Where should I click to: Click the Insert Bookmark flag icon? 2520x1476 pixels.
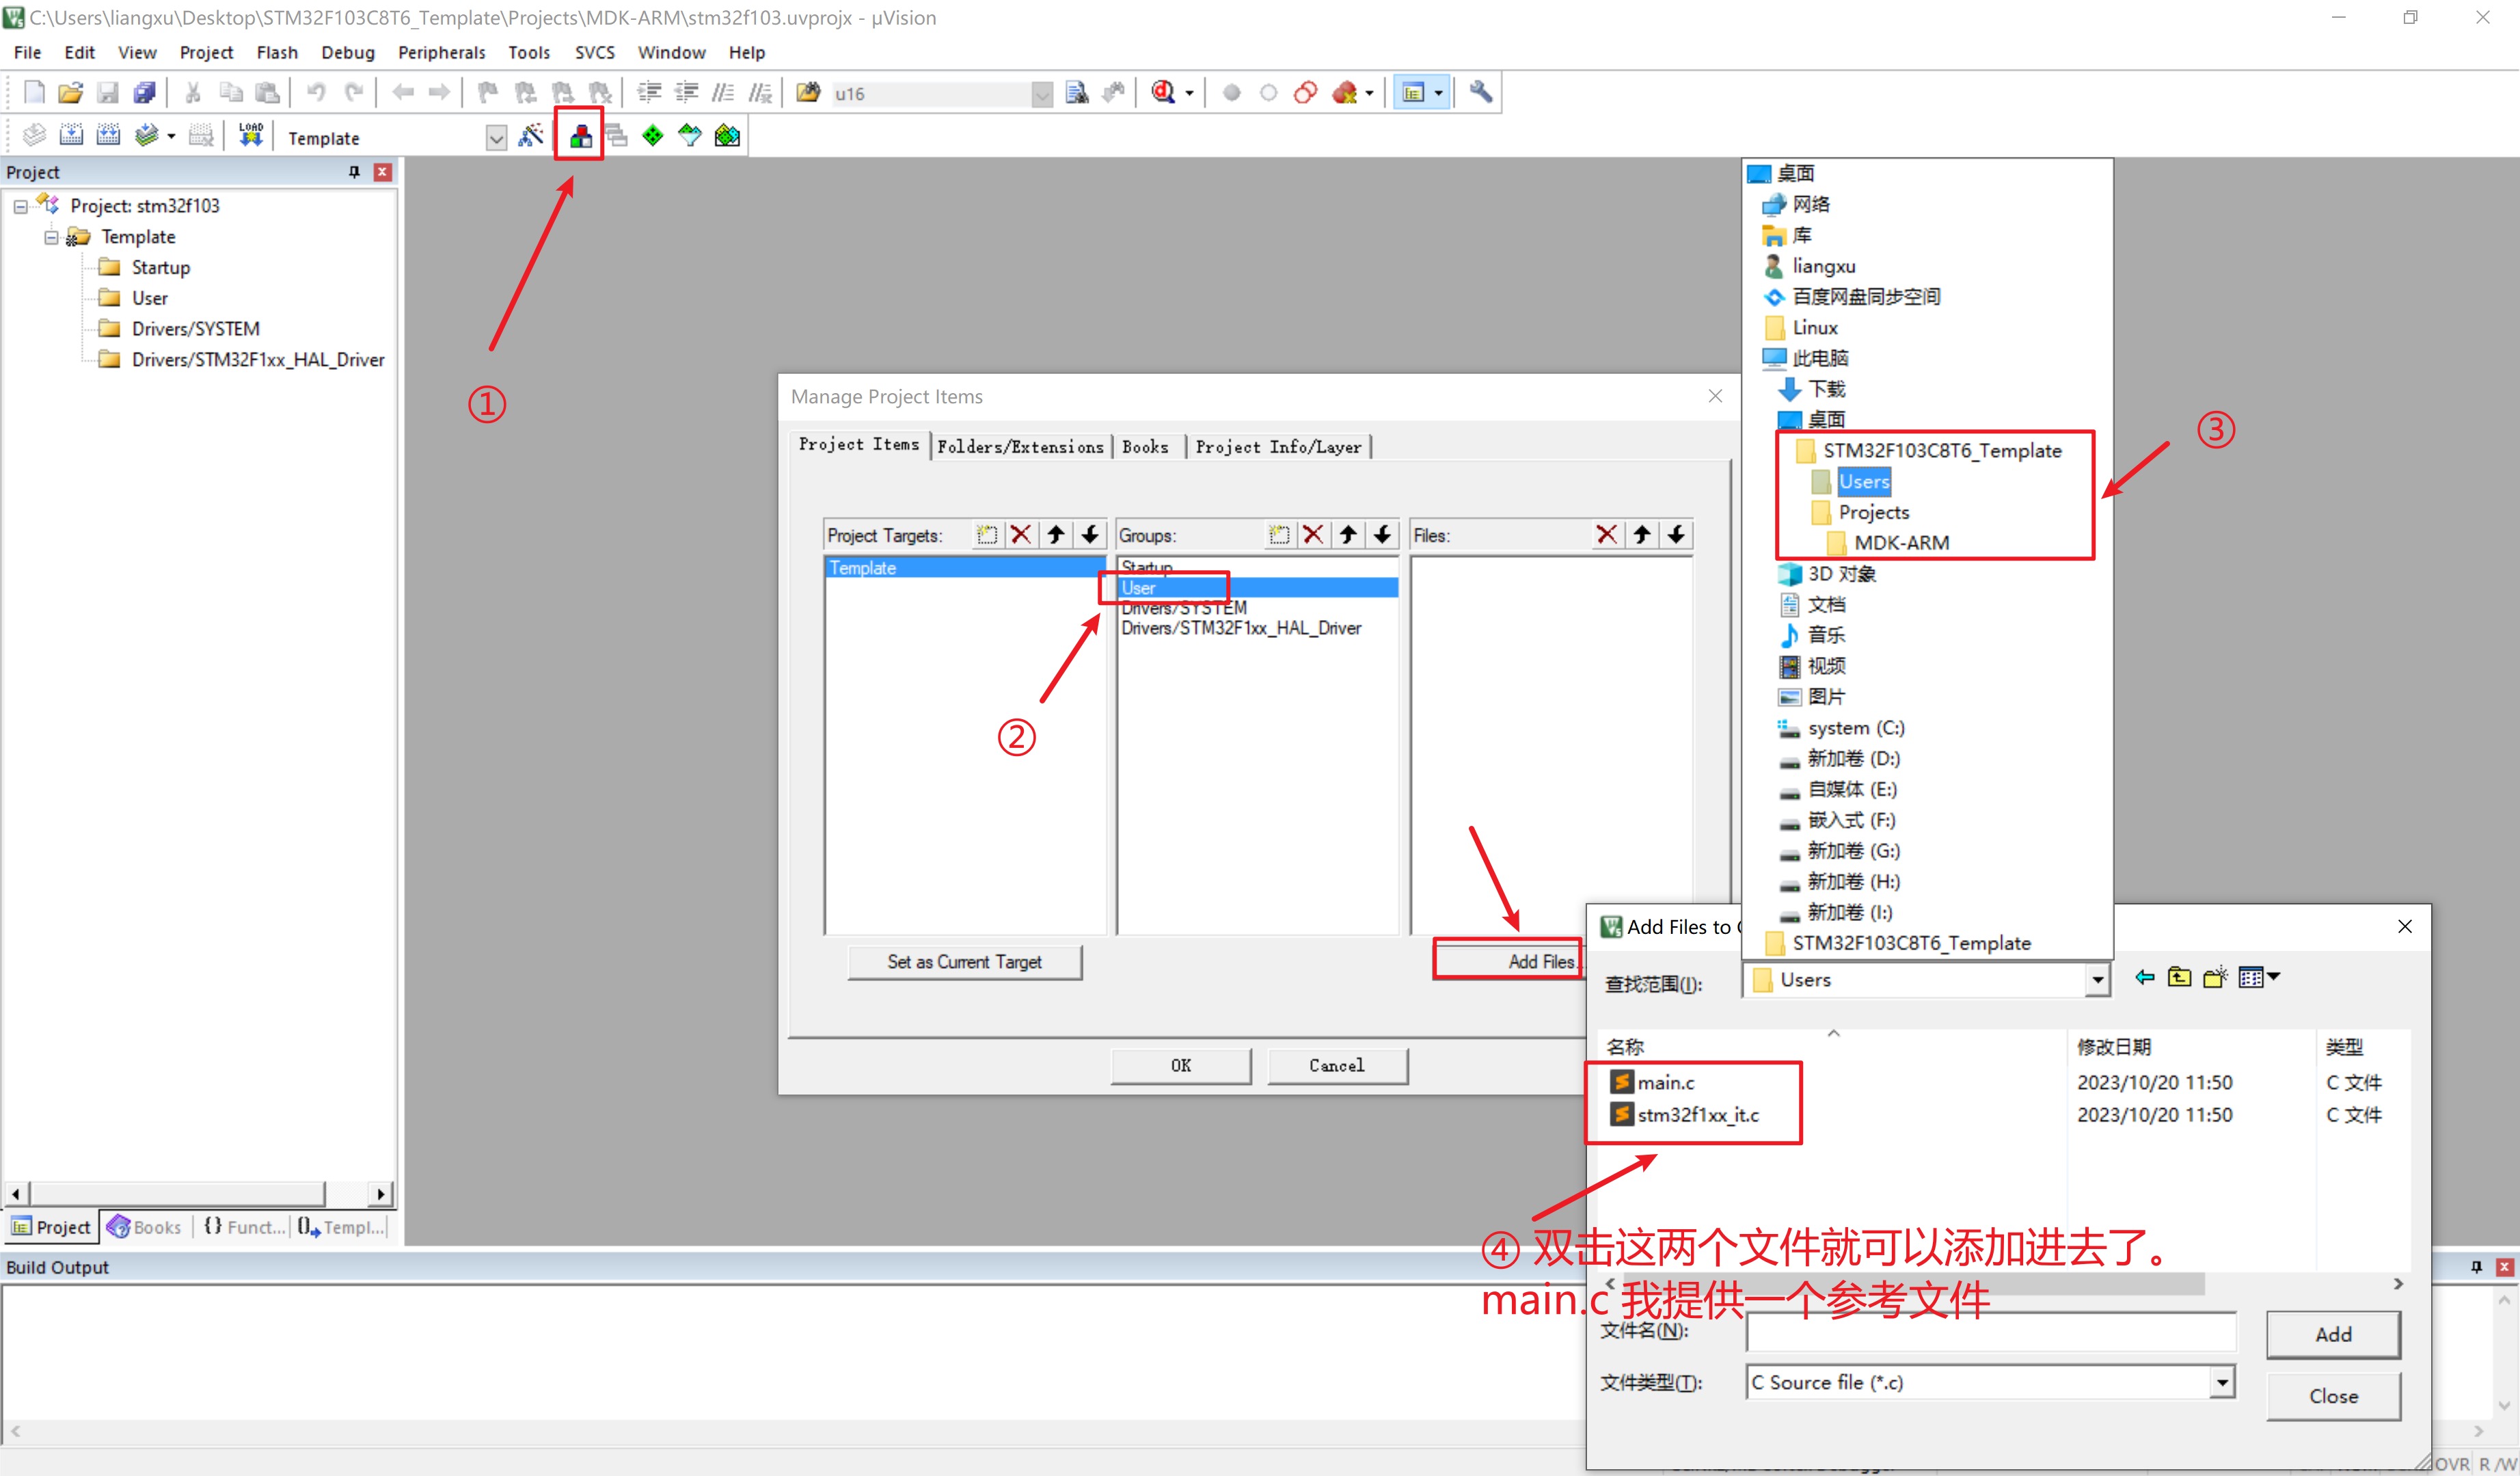488,93
